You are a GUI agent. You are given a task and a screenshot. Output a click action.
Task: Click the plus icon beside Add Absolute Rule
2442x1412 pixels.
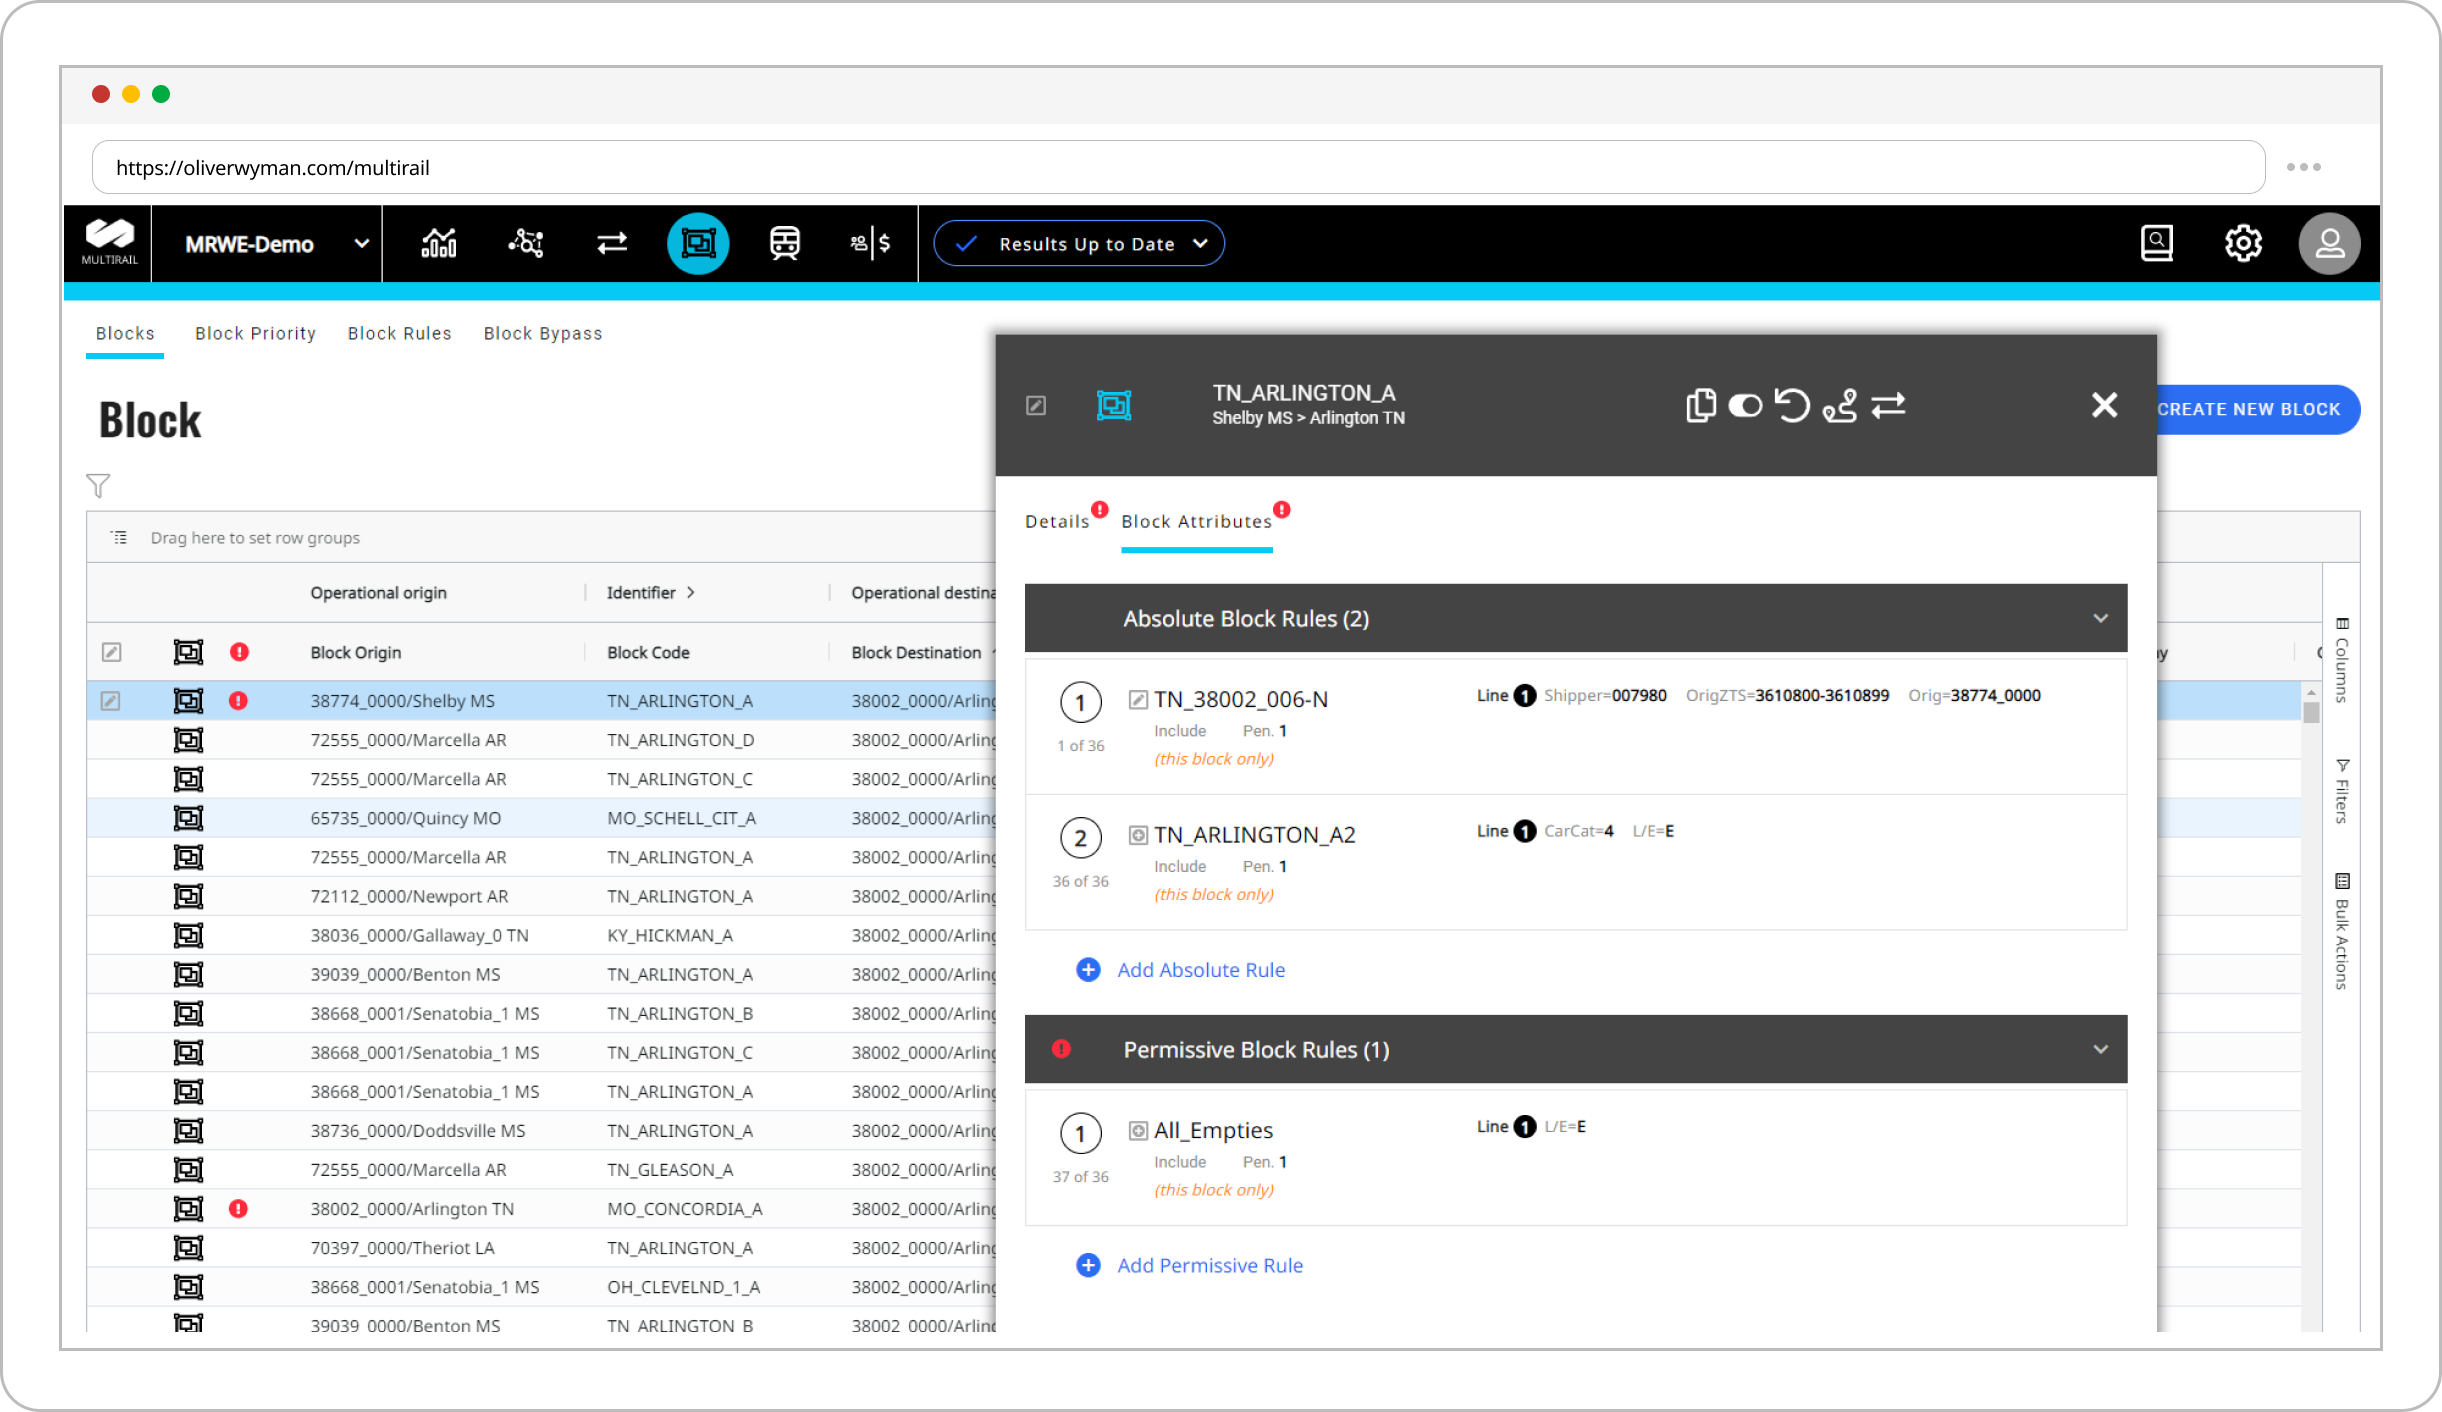pyautogui.click(x=1088, y=970)
